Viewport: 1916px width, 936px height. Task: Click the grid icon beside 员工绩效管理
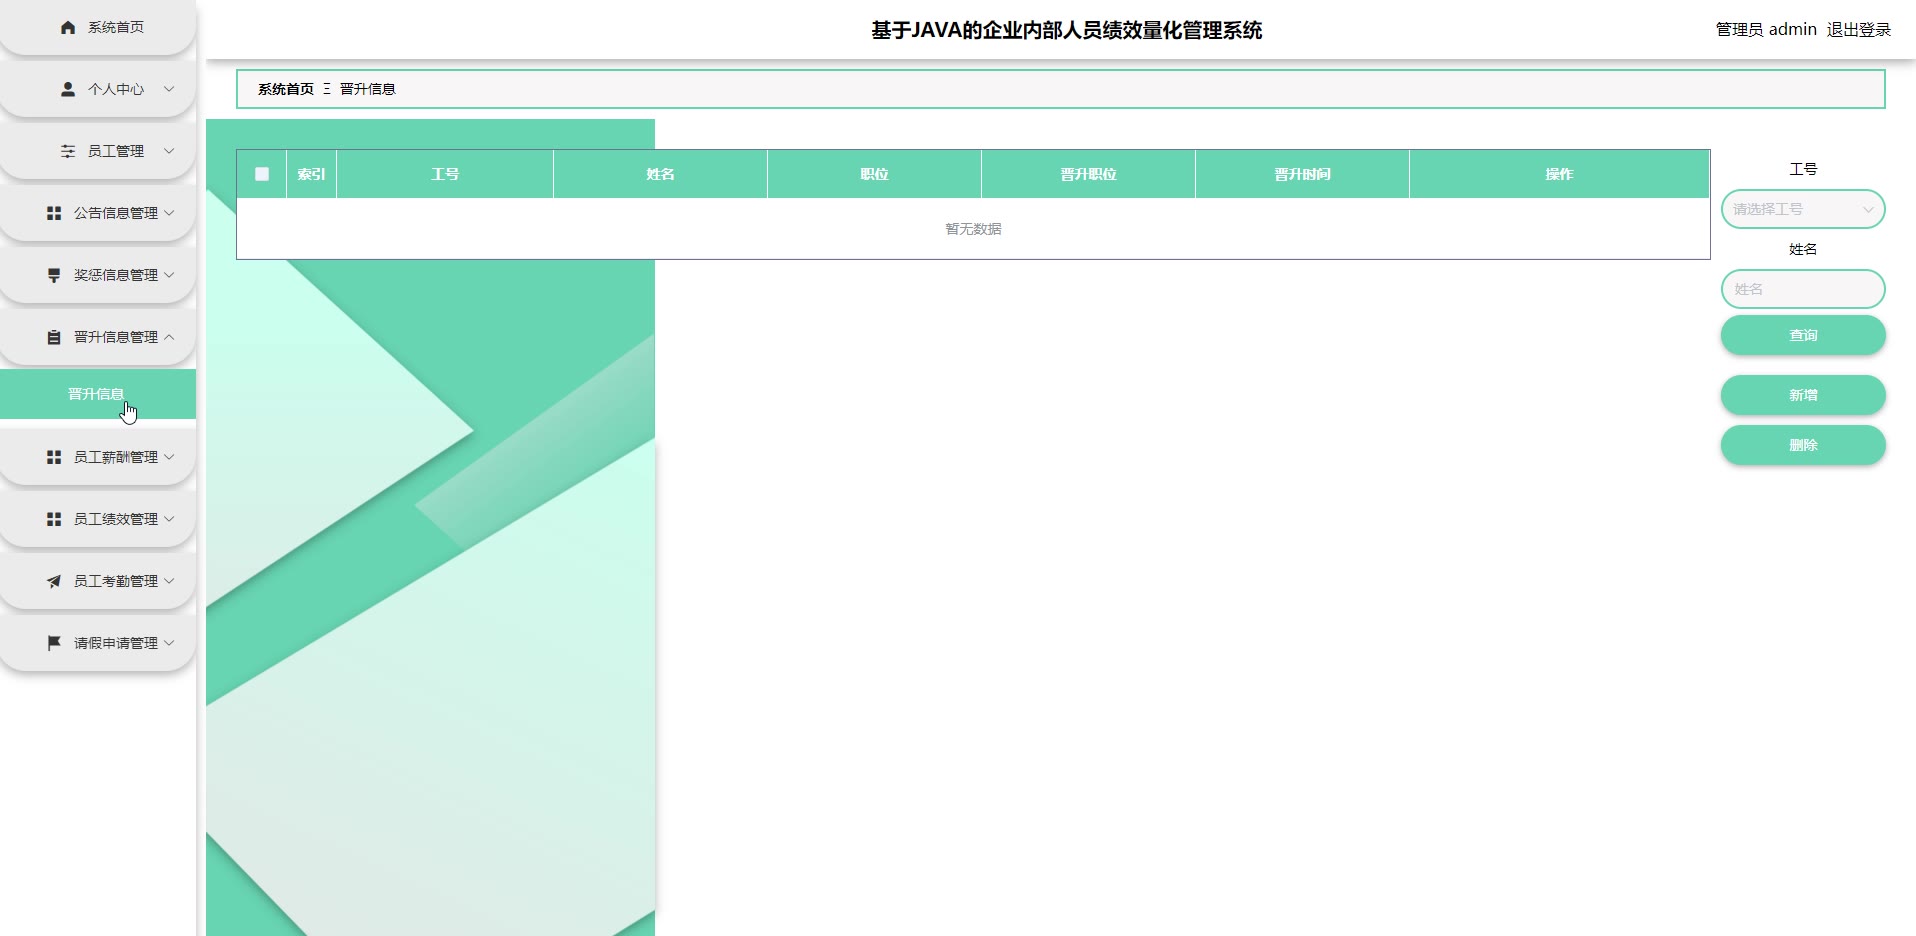tap(54, 519)
